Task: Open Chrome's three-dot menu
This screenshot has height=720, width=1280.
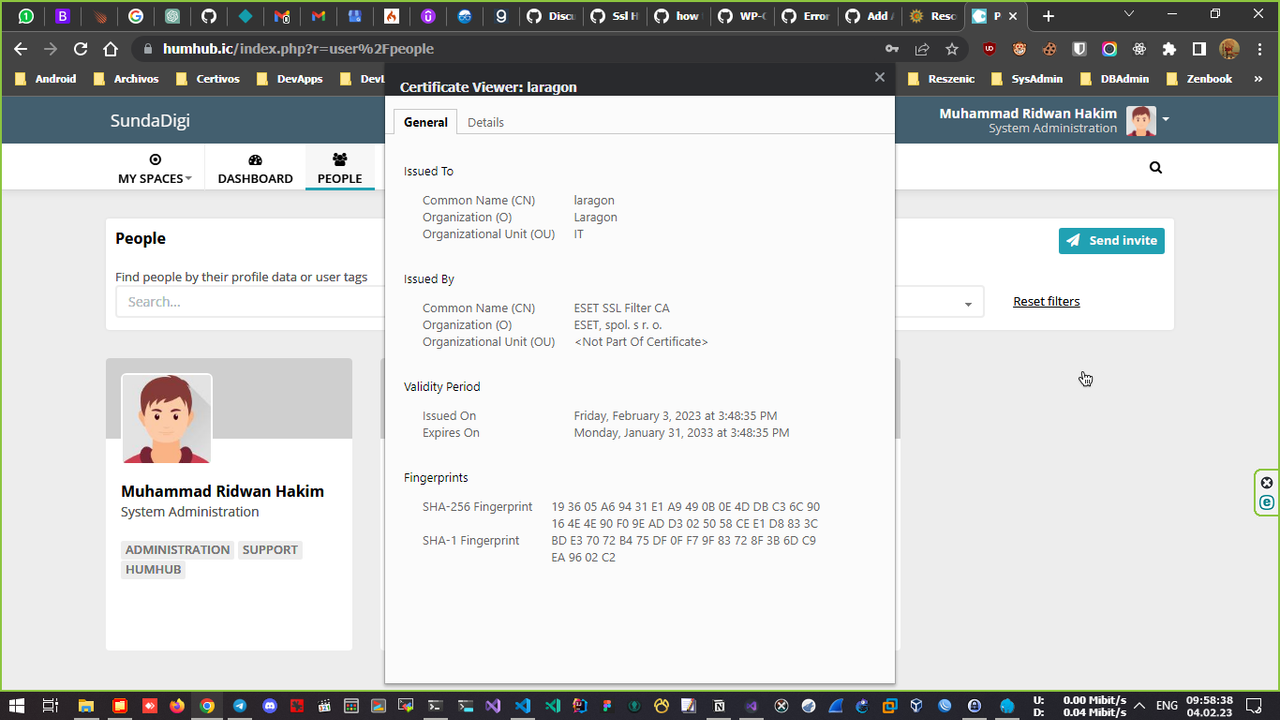Action: [1259, 49]
